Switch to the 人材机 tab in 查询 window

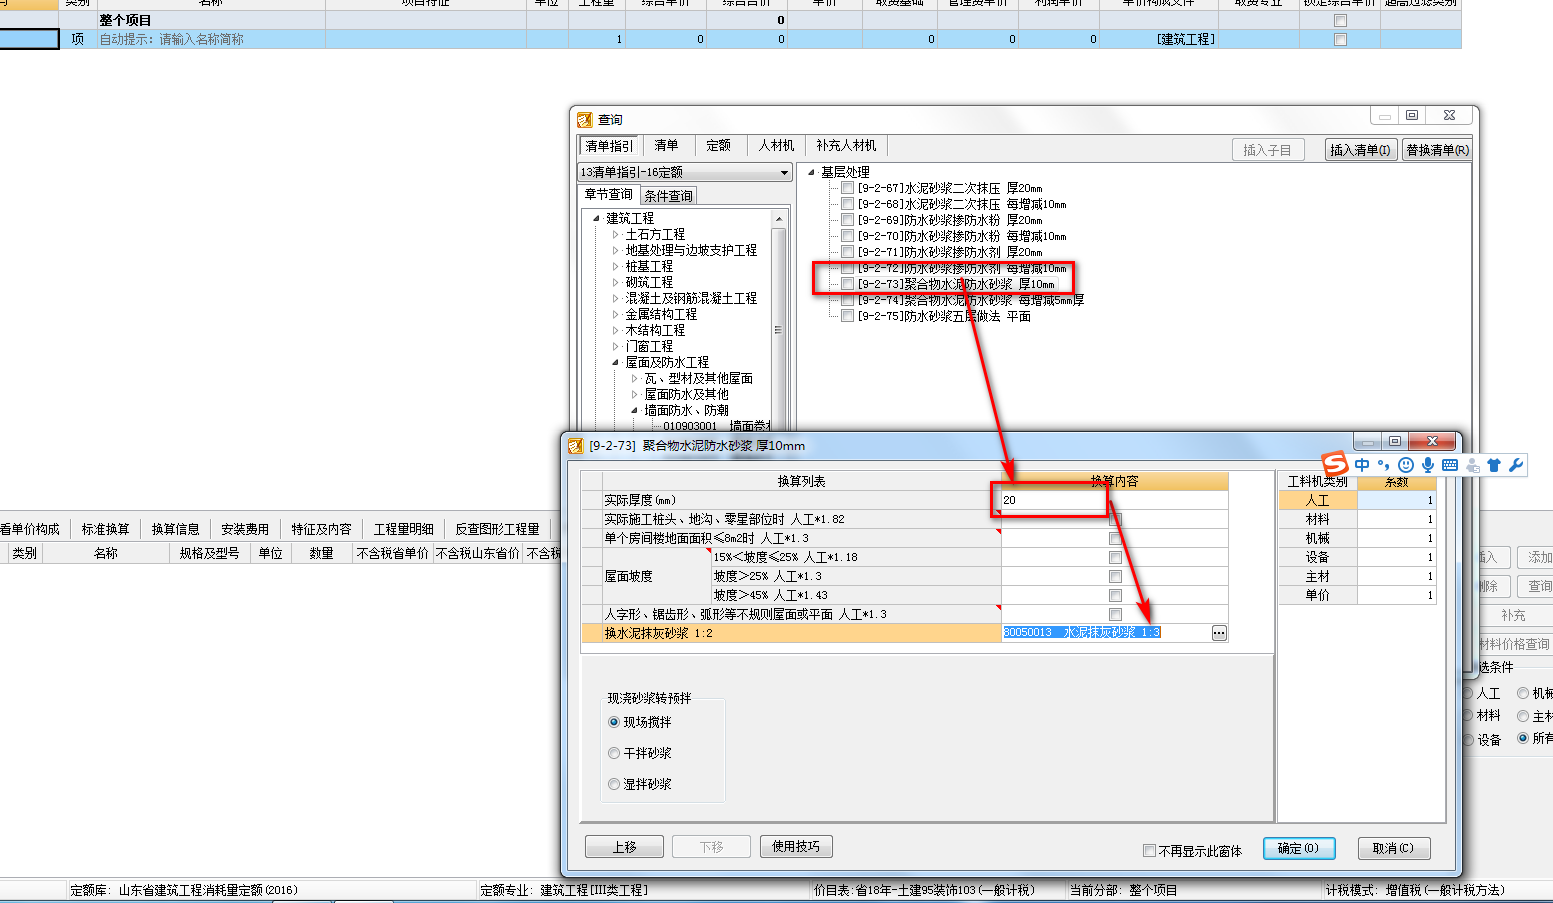tap(776, 145)
